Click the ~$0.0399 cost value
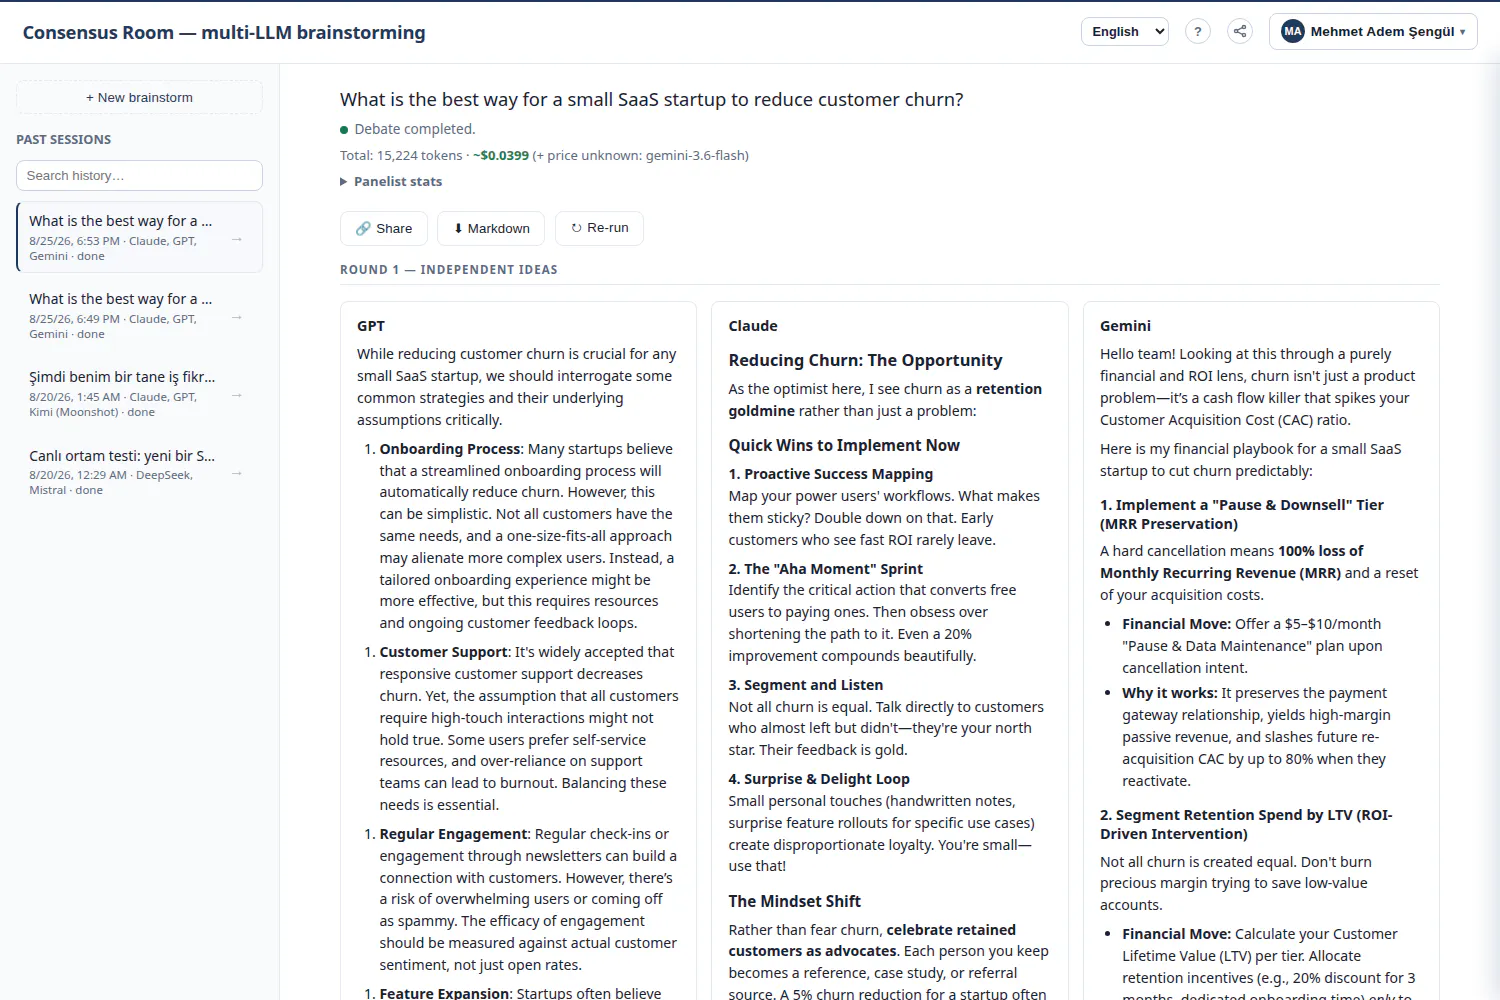 tap(501, 155)
